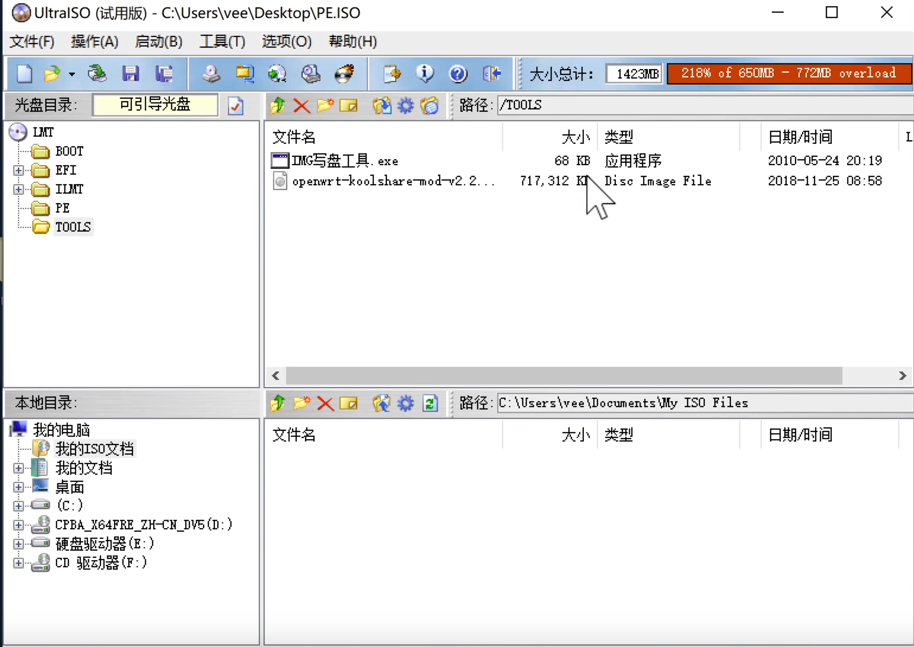The width and height of the screenshot is (914, 647).
Task: Click the last folder-view icon in image toolbar
Action: [x=430, y=106]
